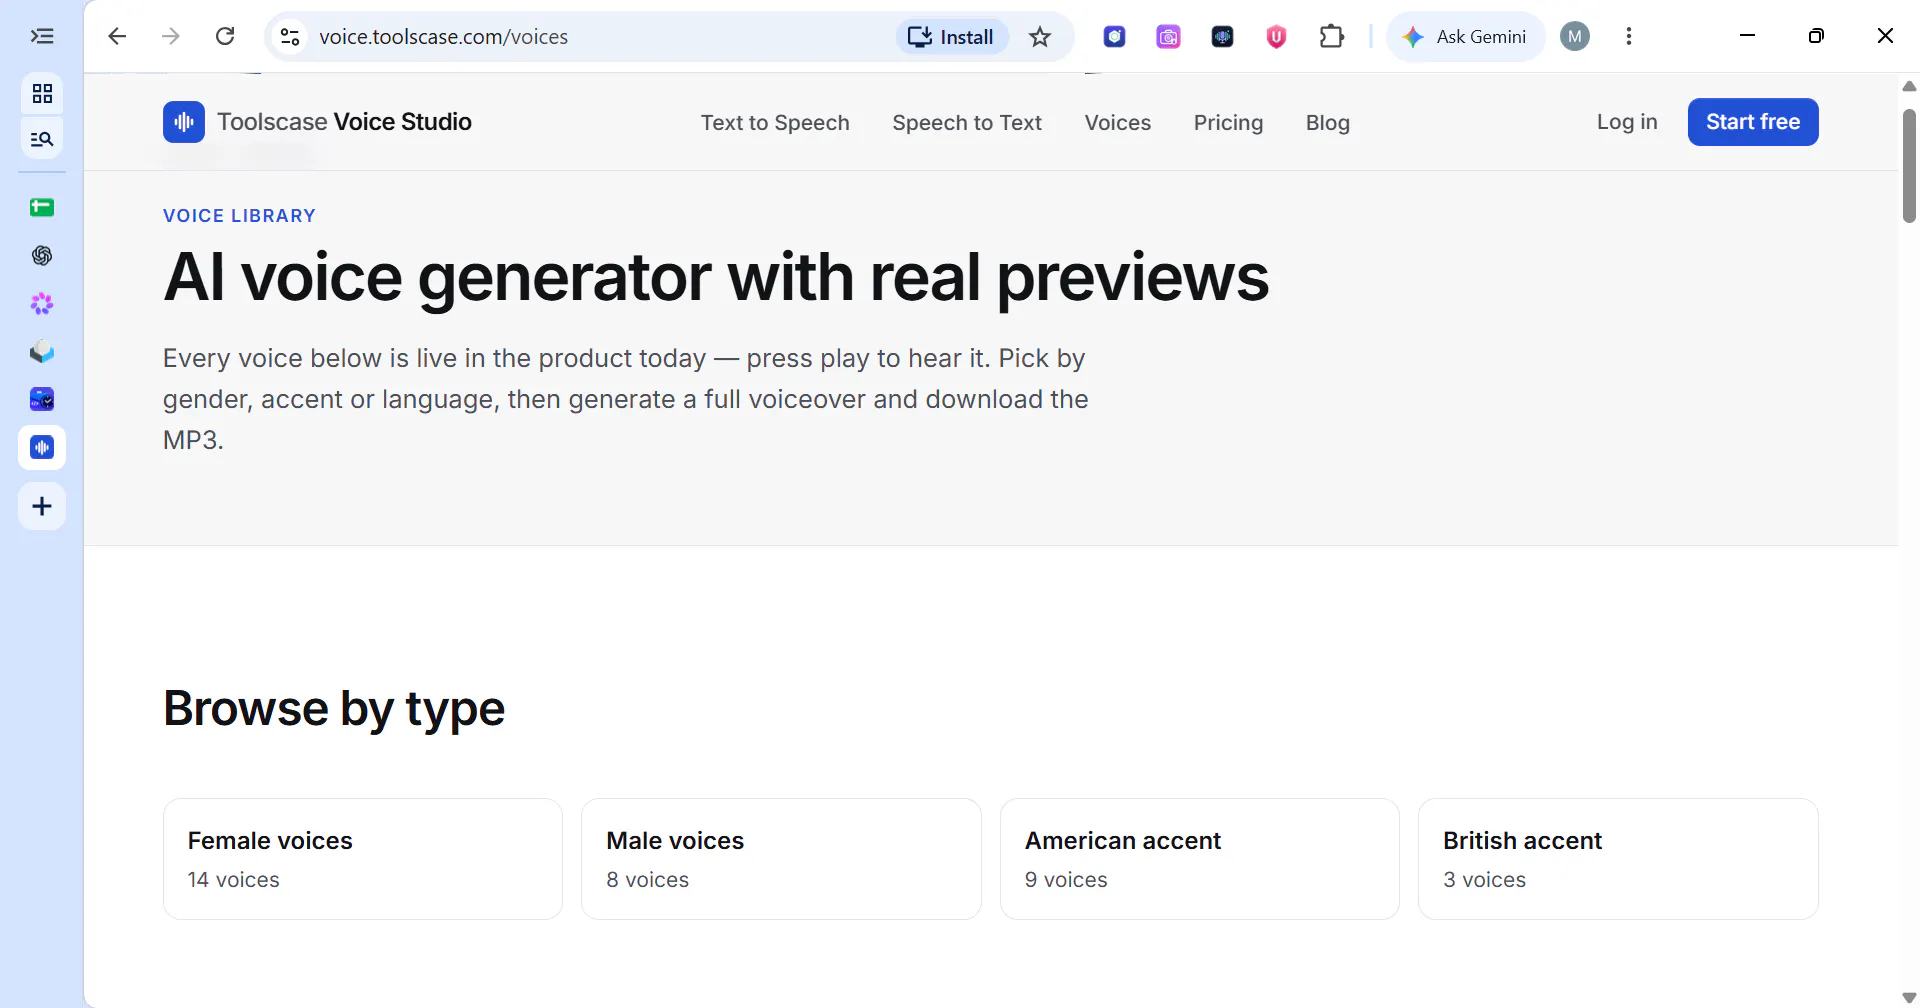Open the purple flower sidebar icon
Screen dimensions: 1920x1008
[42, 304]
